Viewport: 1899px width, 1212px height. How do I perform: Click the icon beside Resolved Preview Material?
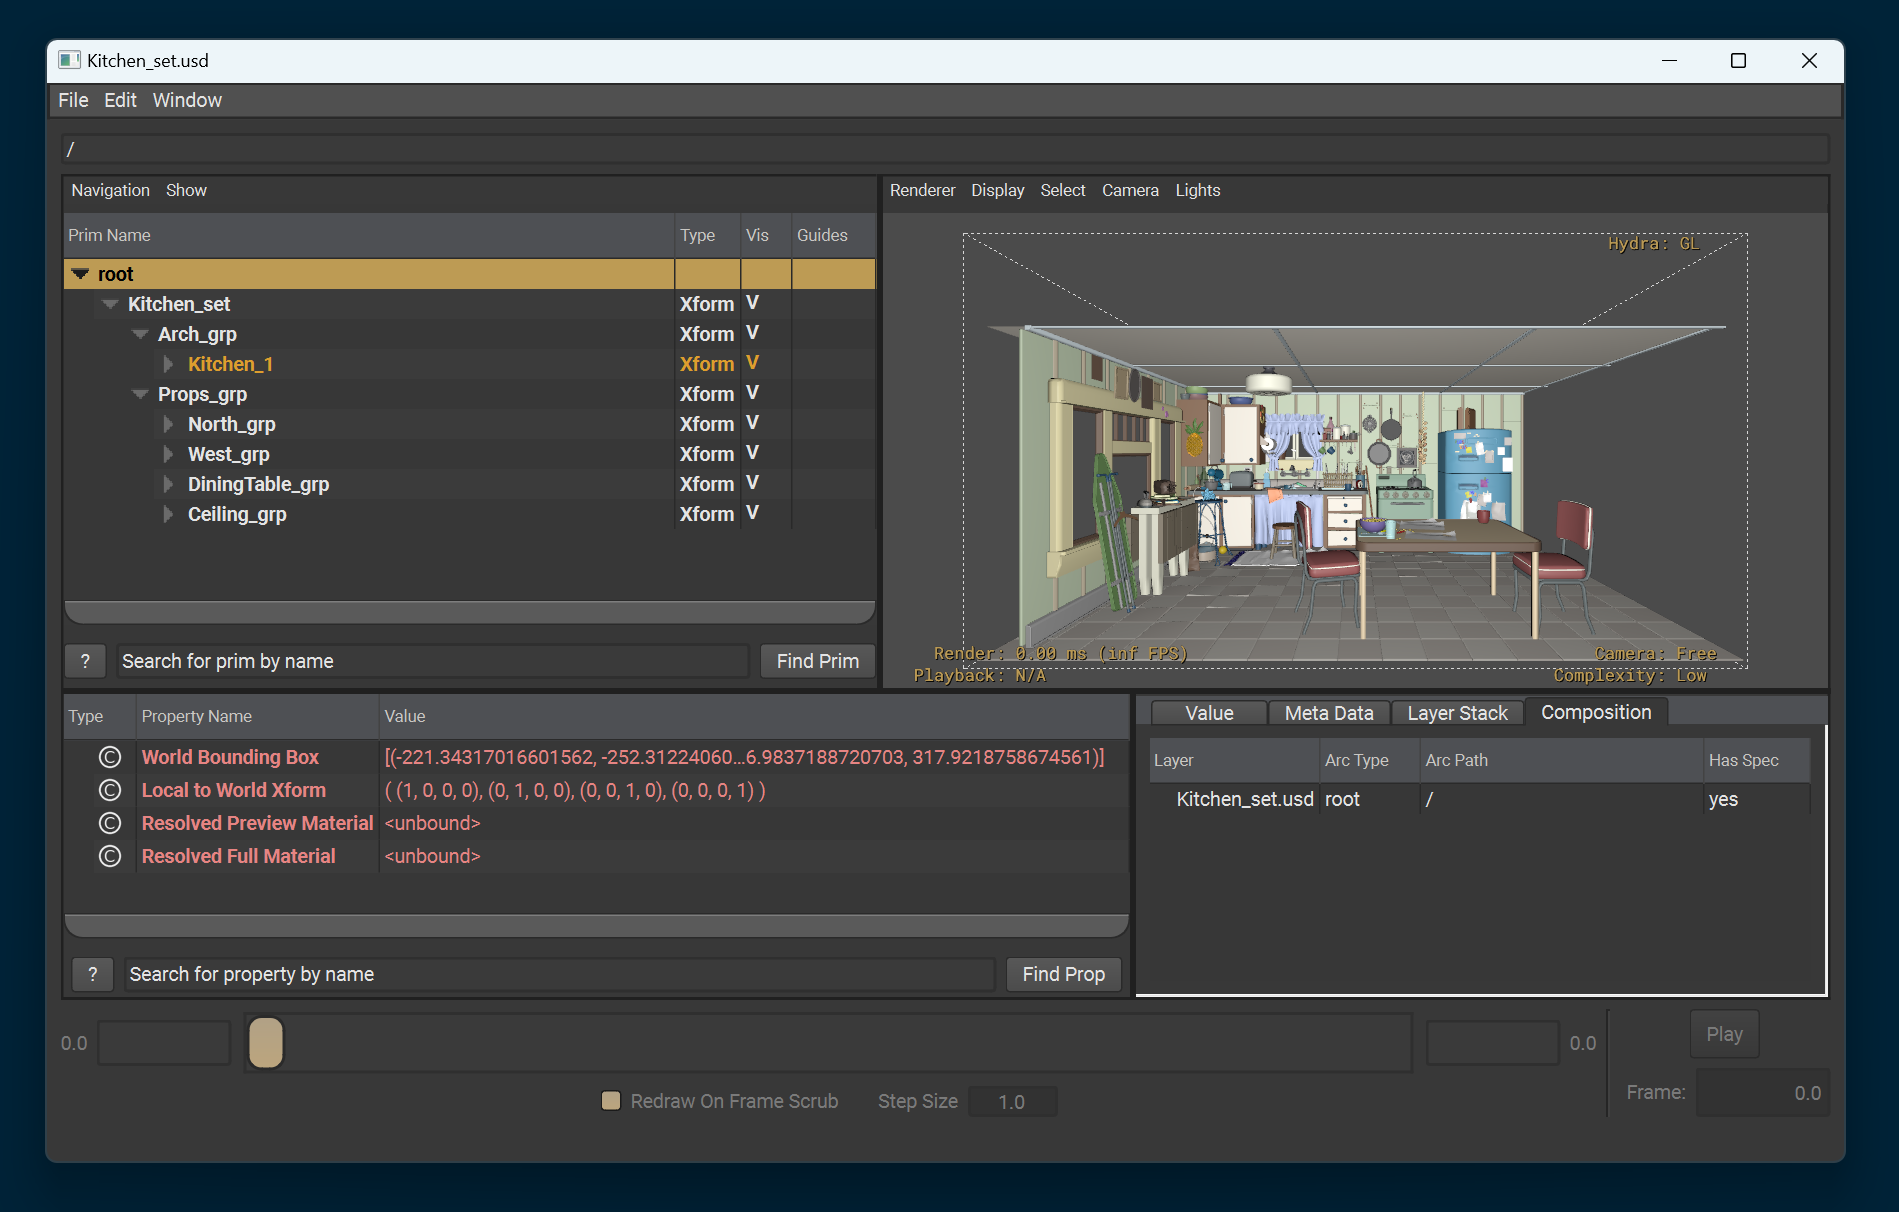[x=110, y=823]
